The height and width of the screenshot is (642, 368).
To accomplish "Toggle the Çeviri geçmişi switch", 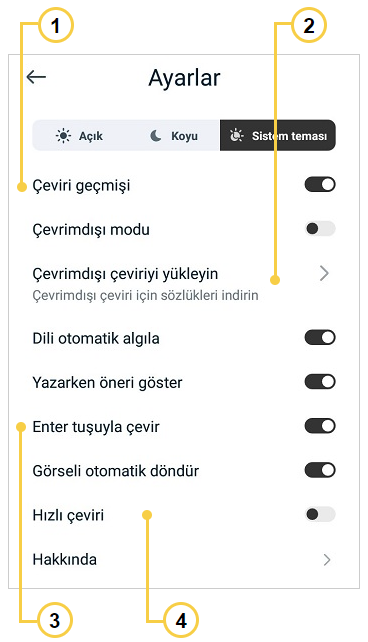I will coord(320,185).
